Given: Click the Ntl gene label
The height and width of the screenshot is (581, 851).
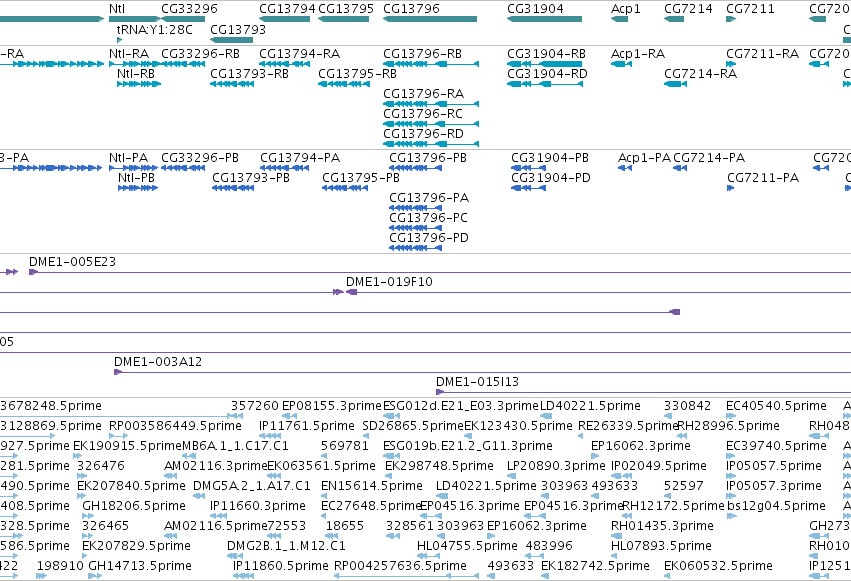Looking at the screenshot, I should (117, 9).
